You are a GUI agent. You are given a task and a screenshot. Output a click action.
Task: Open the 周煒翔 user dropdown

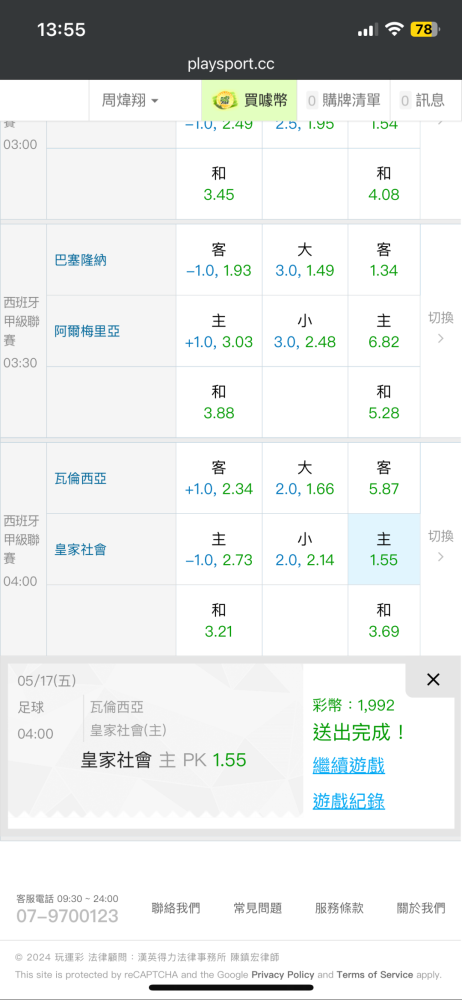point(130,100)
